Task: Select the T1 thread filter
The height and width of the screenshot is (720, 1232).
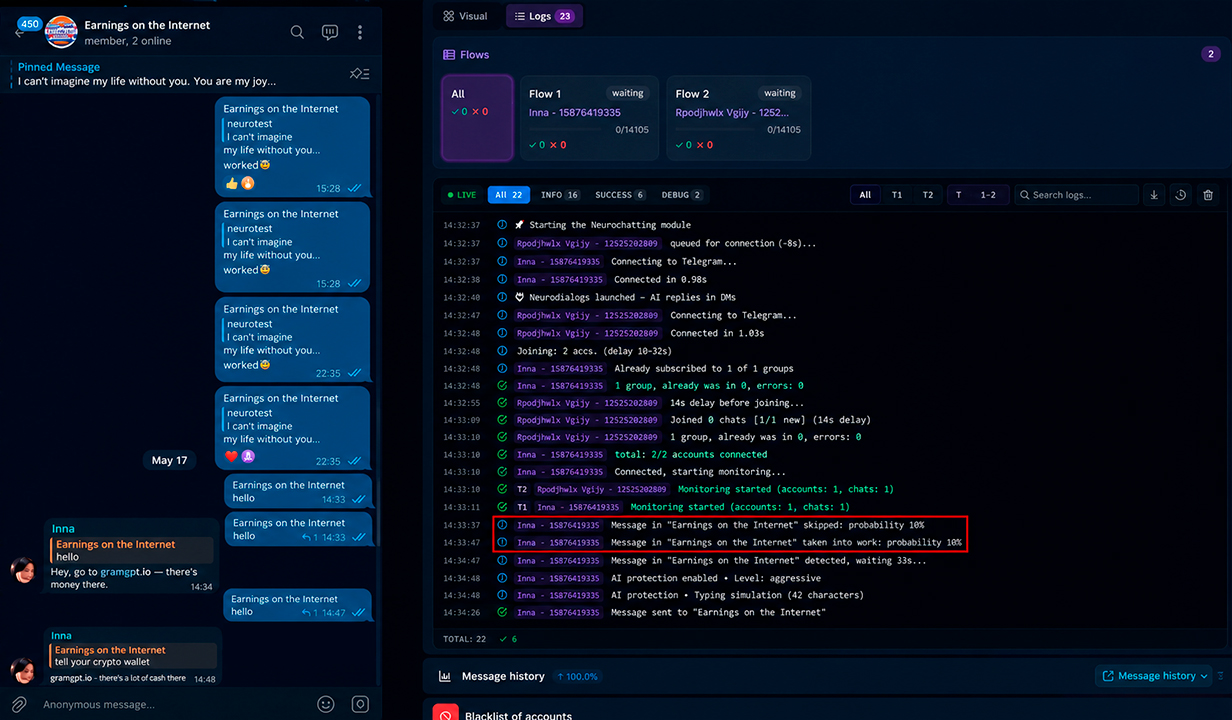Action: (x=897, y=195)
